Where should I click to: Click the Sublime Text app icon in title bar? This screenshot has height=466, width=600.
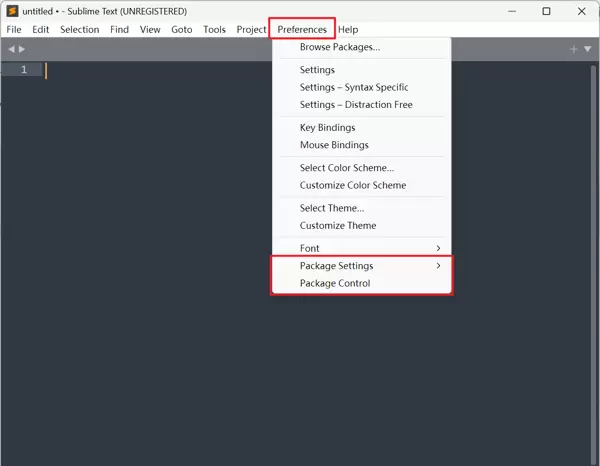tap(12, 11)
